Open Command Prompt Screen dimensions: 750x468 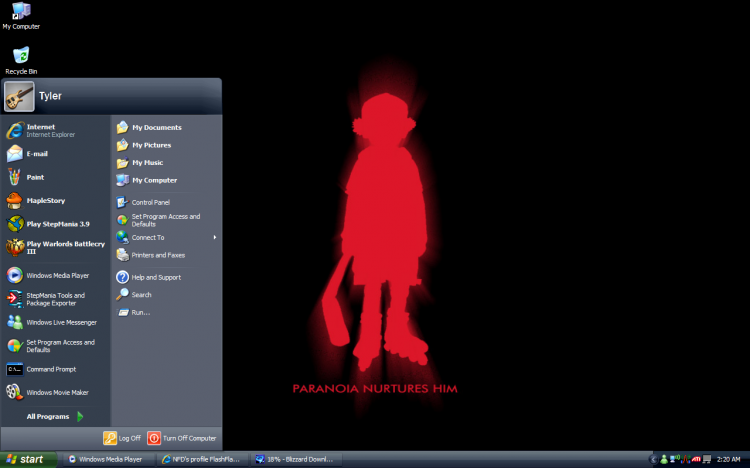coord(50,369)
